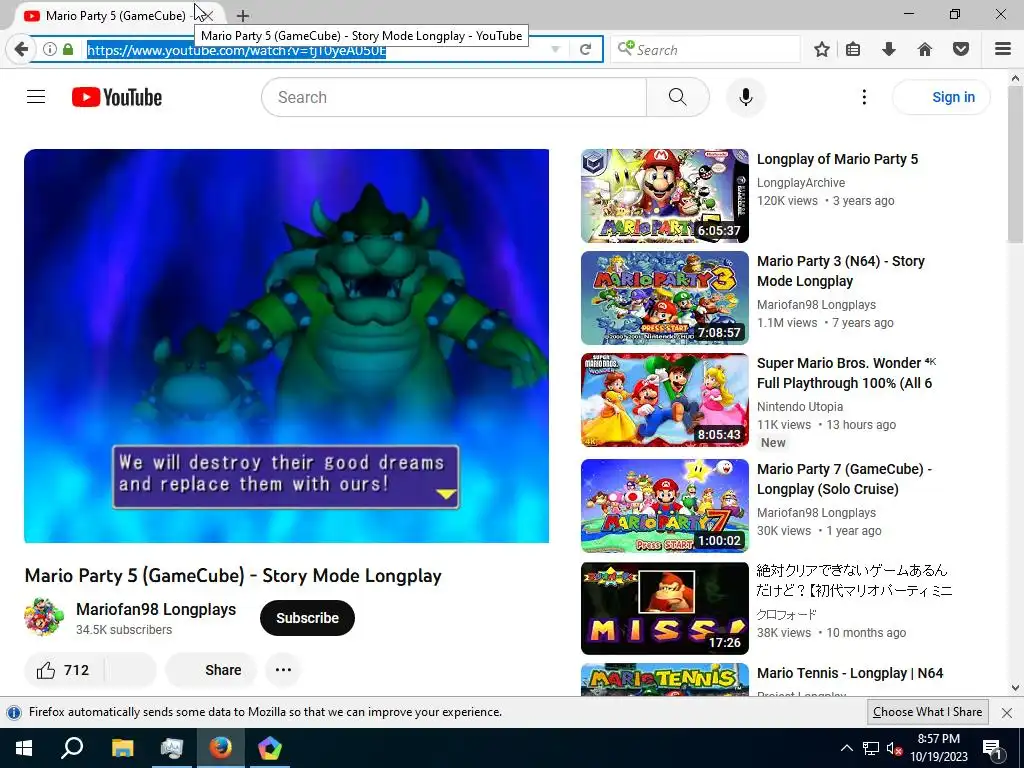The image size is (1024, 768).
Task: Share this video
Action: coord(212,670)
